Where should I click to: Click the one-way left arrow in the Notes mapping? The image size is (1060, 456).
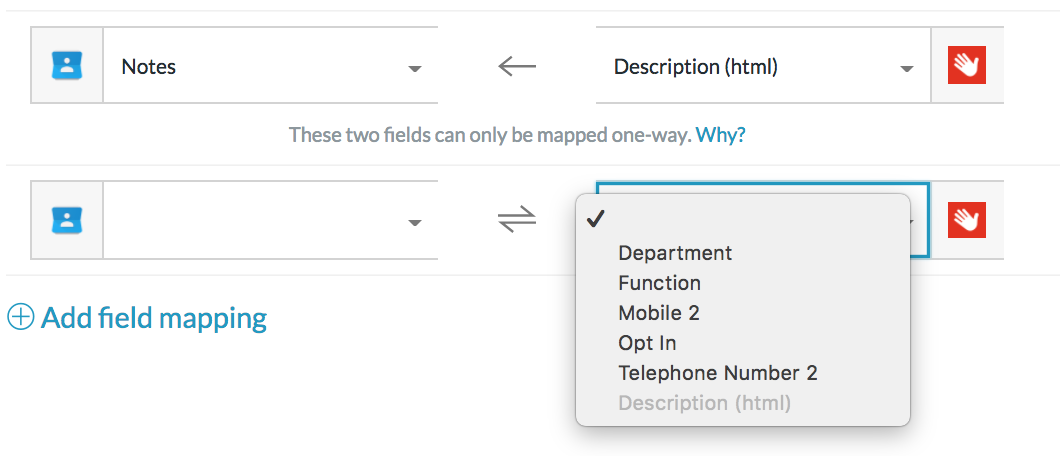tap(517, 66)
